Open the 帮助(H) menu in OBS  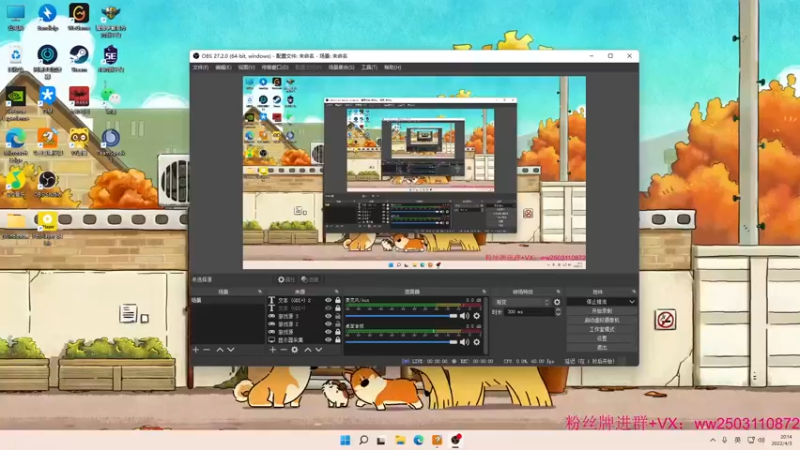pyautogui.click(x=392, y=67)
